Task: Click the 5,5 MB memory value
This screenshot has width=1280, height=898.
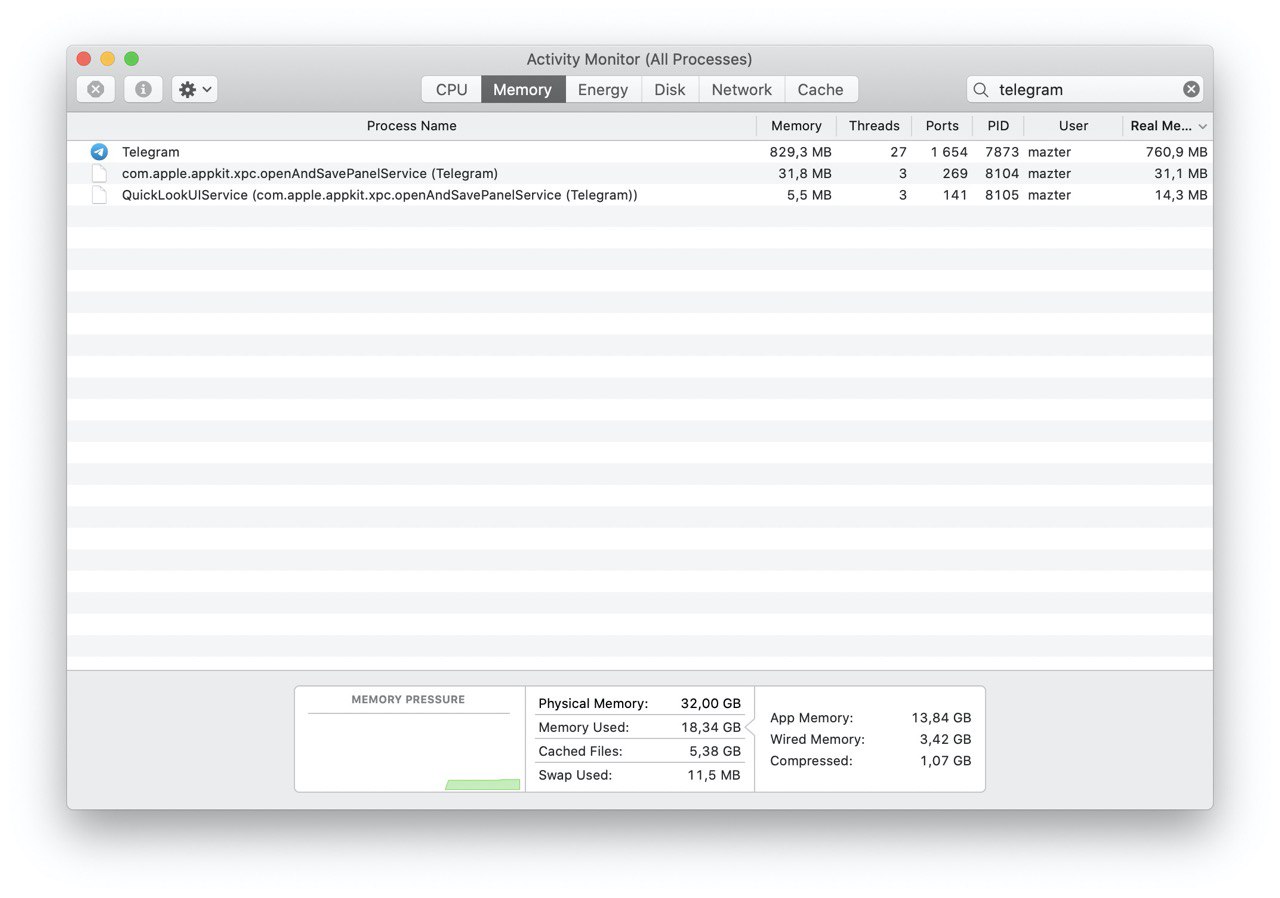Action: (x=809, y=195)
